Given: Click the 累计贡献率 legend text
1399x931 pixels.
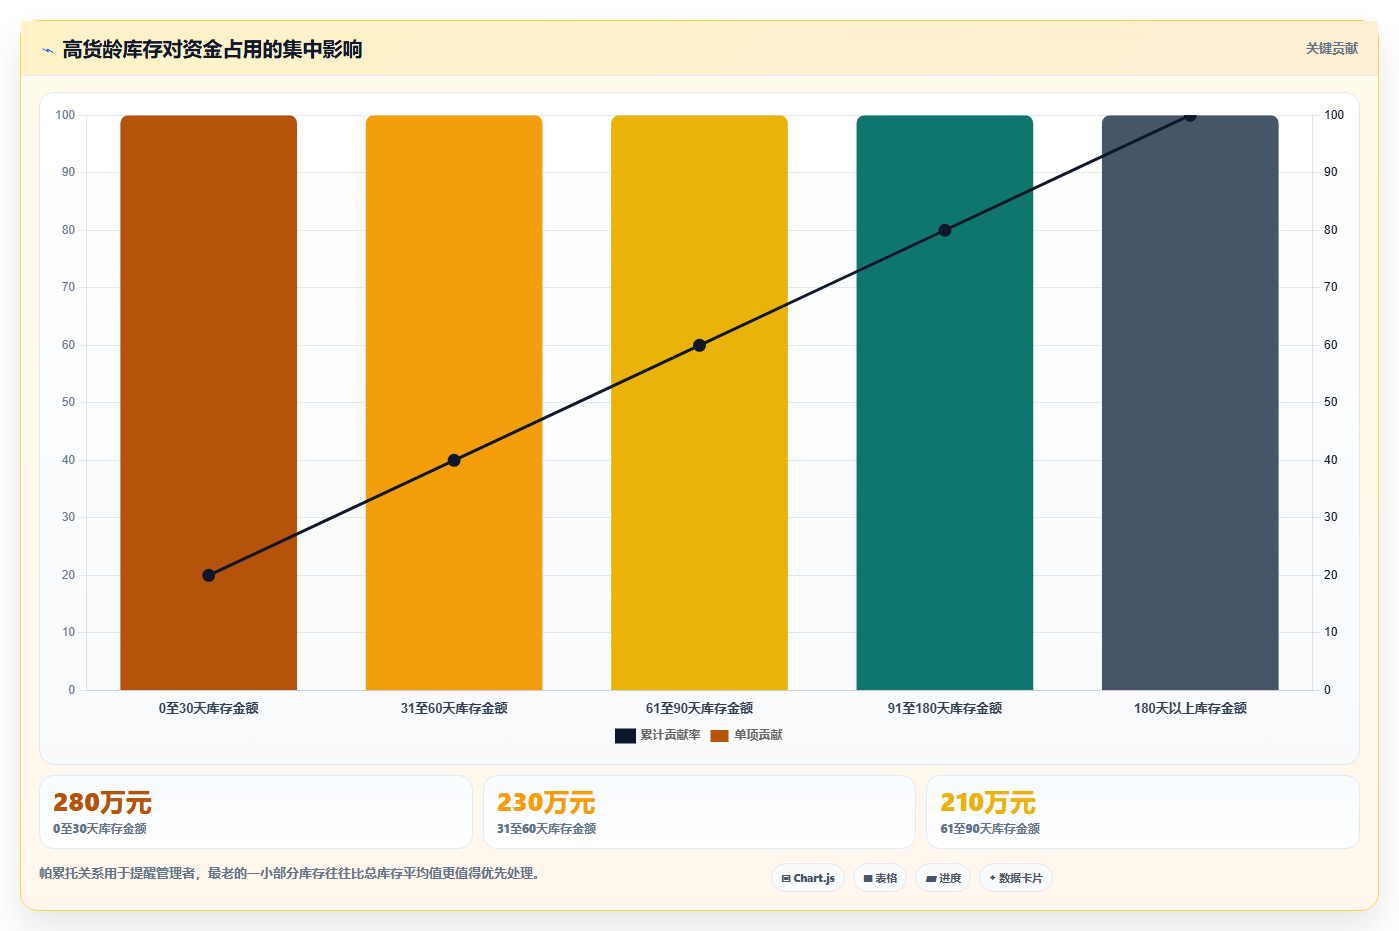Looking at the screenshot, I should click(x=670, y=735).
